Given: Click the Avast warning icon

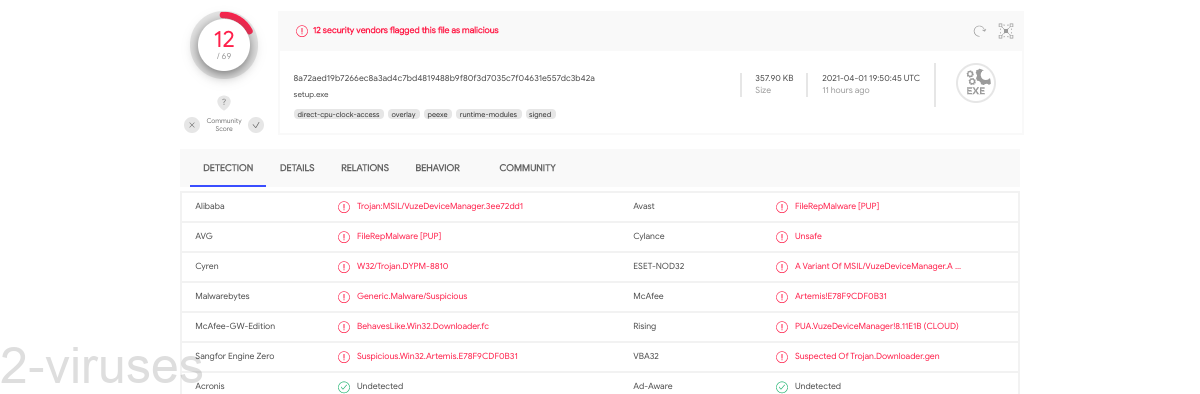Looking at the screenshot, I should coord(782,207).
